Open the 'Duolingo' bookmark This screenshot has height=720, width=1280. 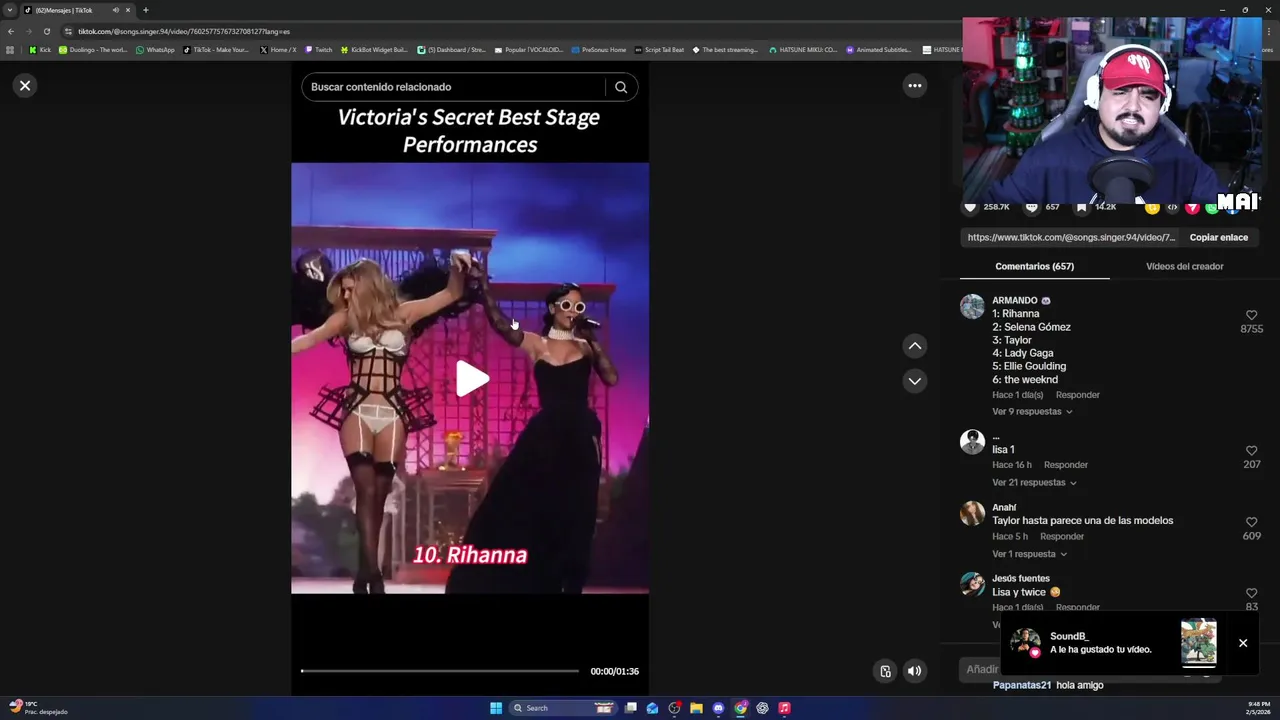point(93,50)
